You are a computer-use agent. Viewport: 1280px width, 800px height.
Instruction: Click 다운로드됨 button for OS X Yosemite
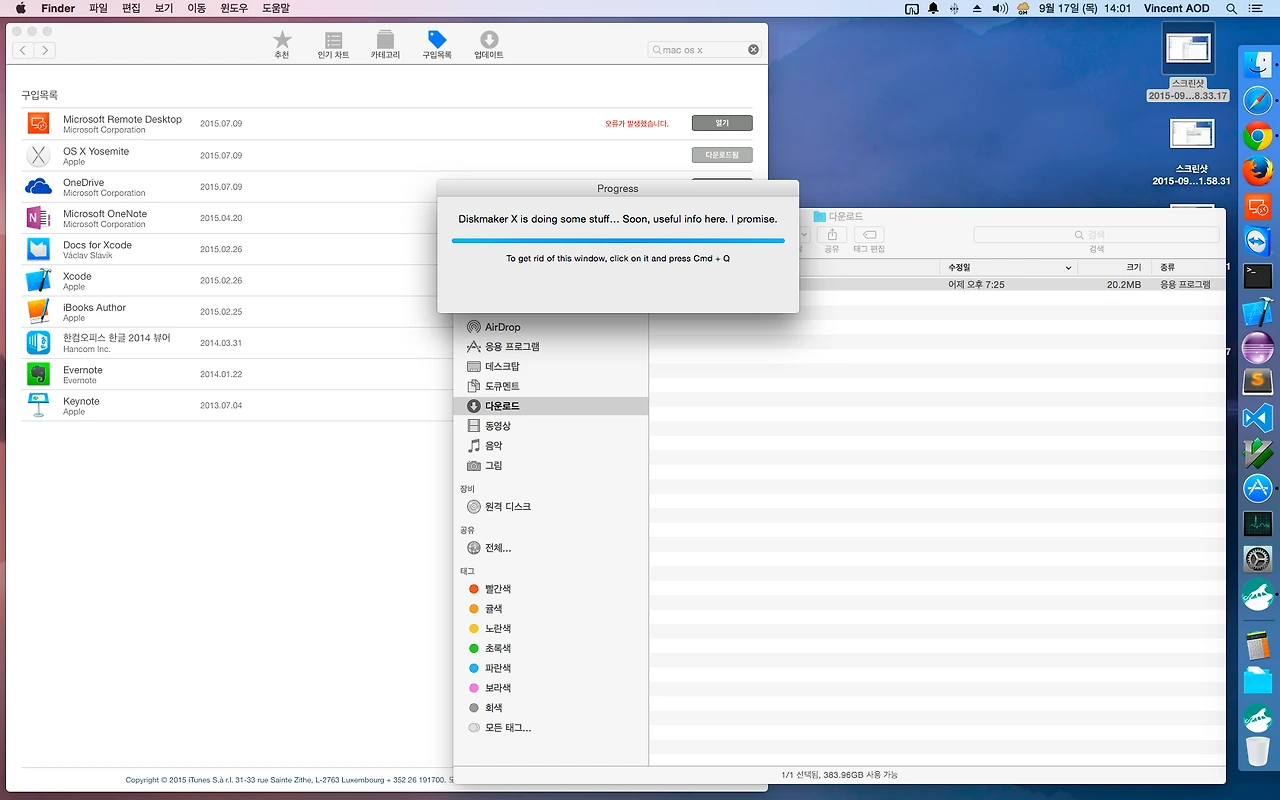click(722, 155)
